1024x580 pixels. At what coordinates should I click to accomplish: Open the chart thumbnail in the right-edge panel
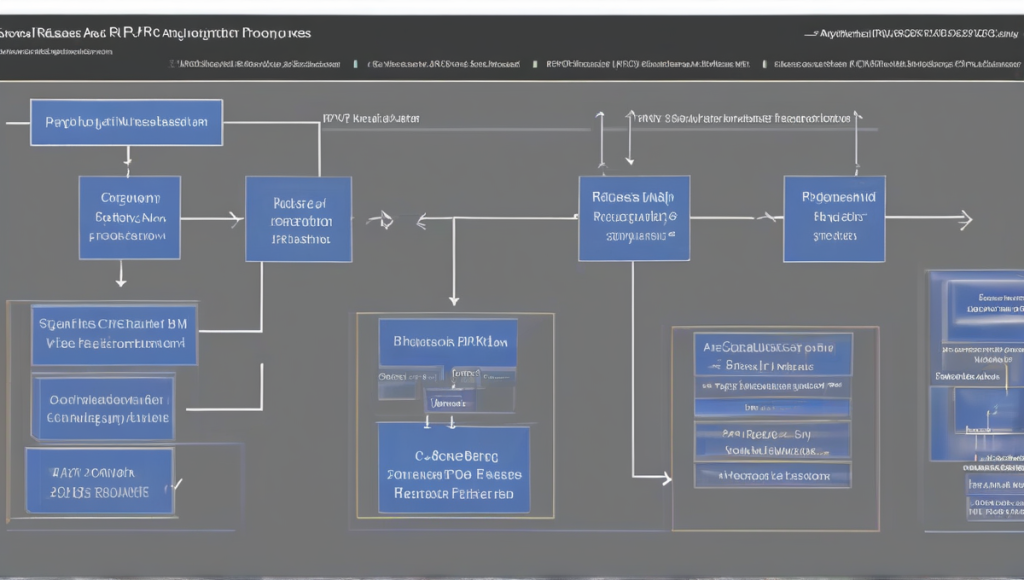(987, 409)
